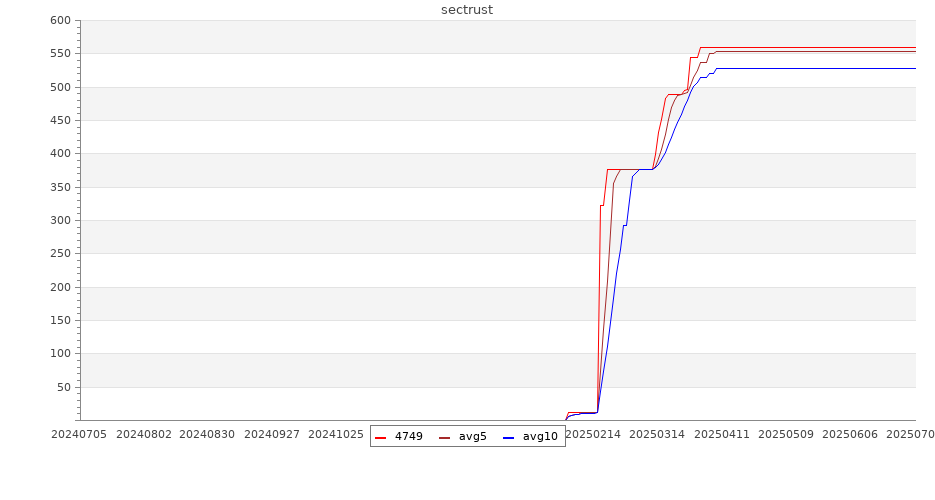Click the y-axis label 550
Screen dimensions: 935x500
pyautogui.click(x=61, y=54)
